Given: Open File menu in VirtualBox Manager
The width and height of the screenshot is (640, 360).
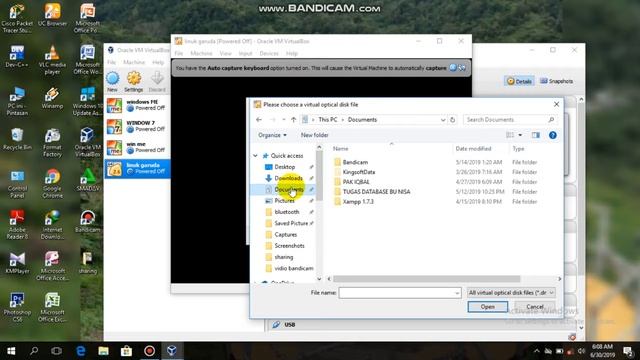Looking at the screenshot, I should tap(112, 62).
